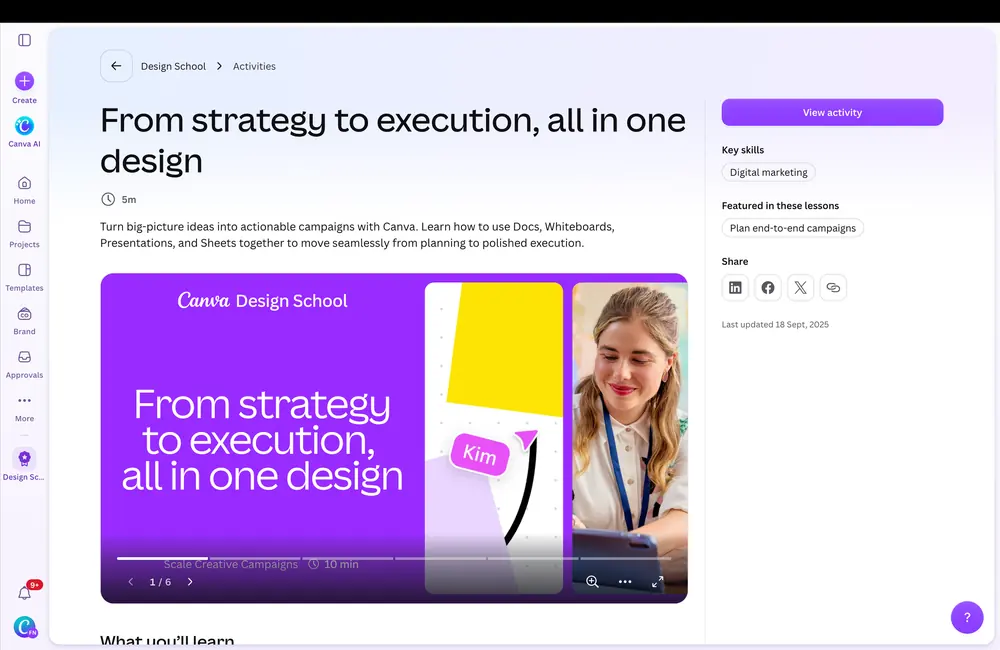
Task: Click the purple Create plus button
Action: coord(24,81)
